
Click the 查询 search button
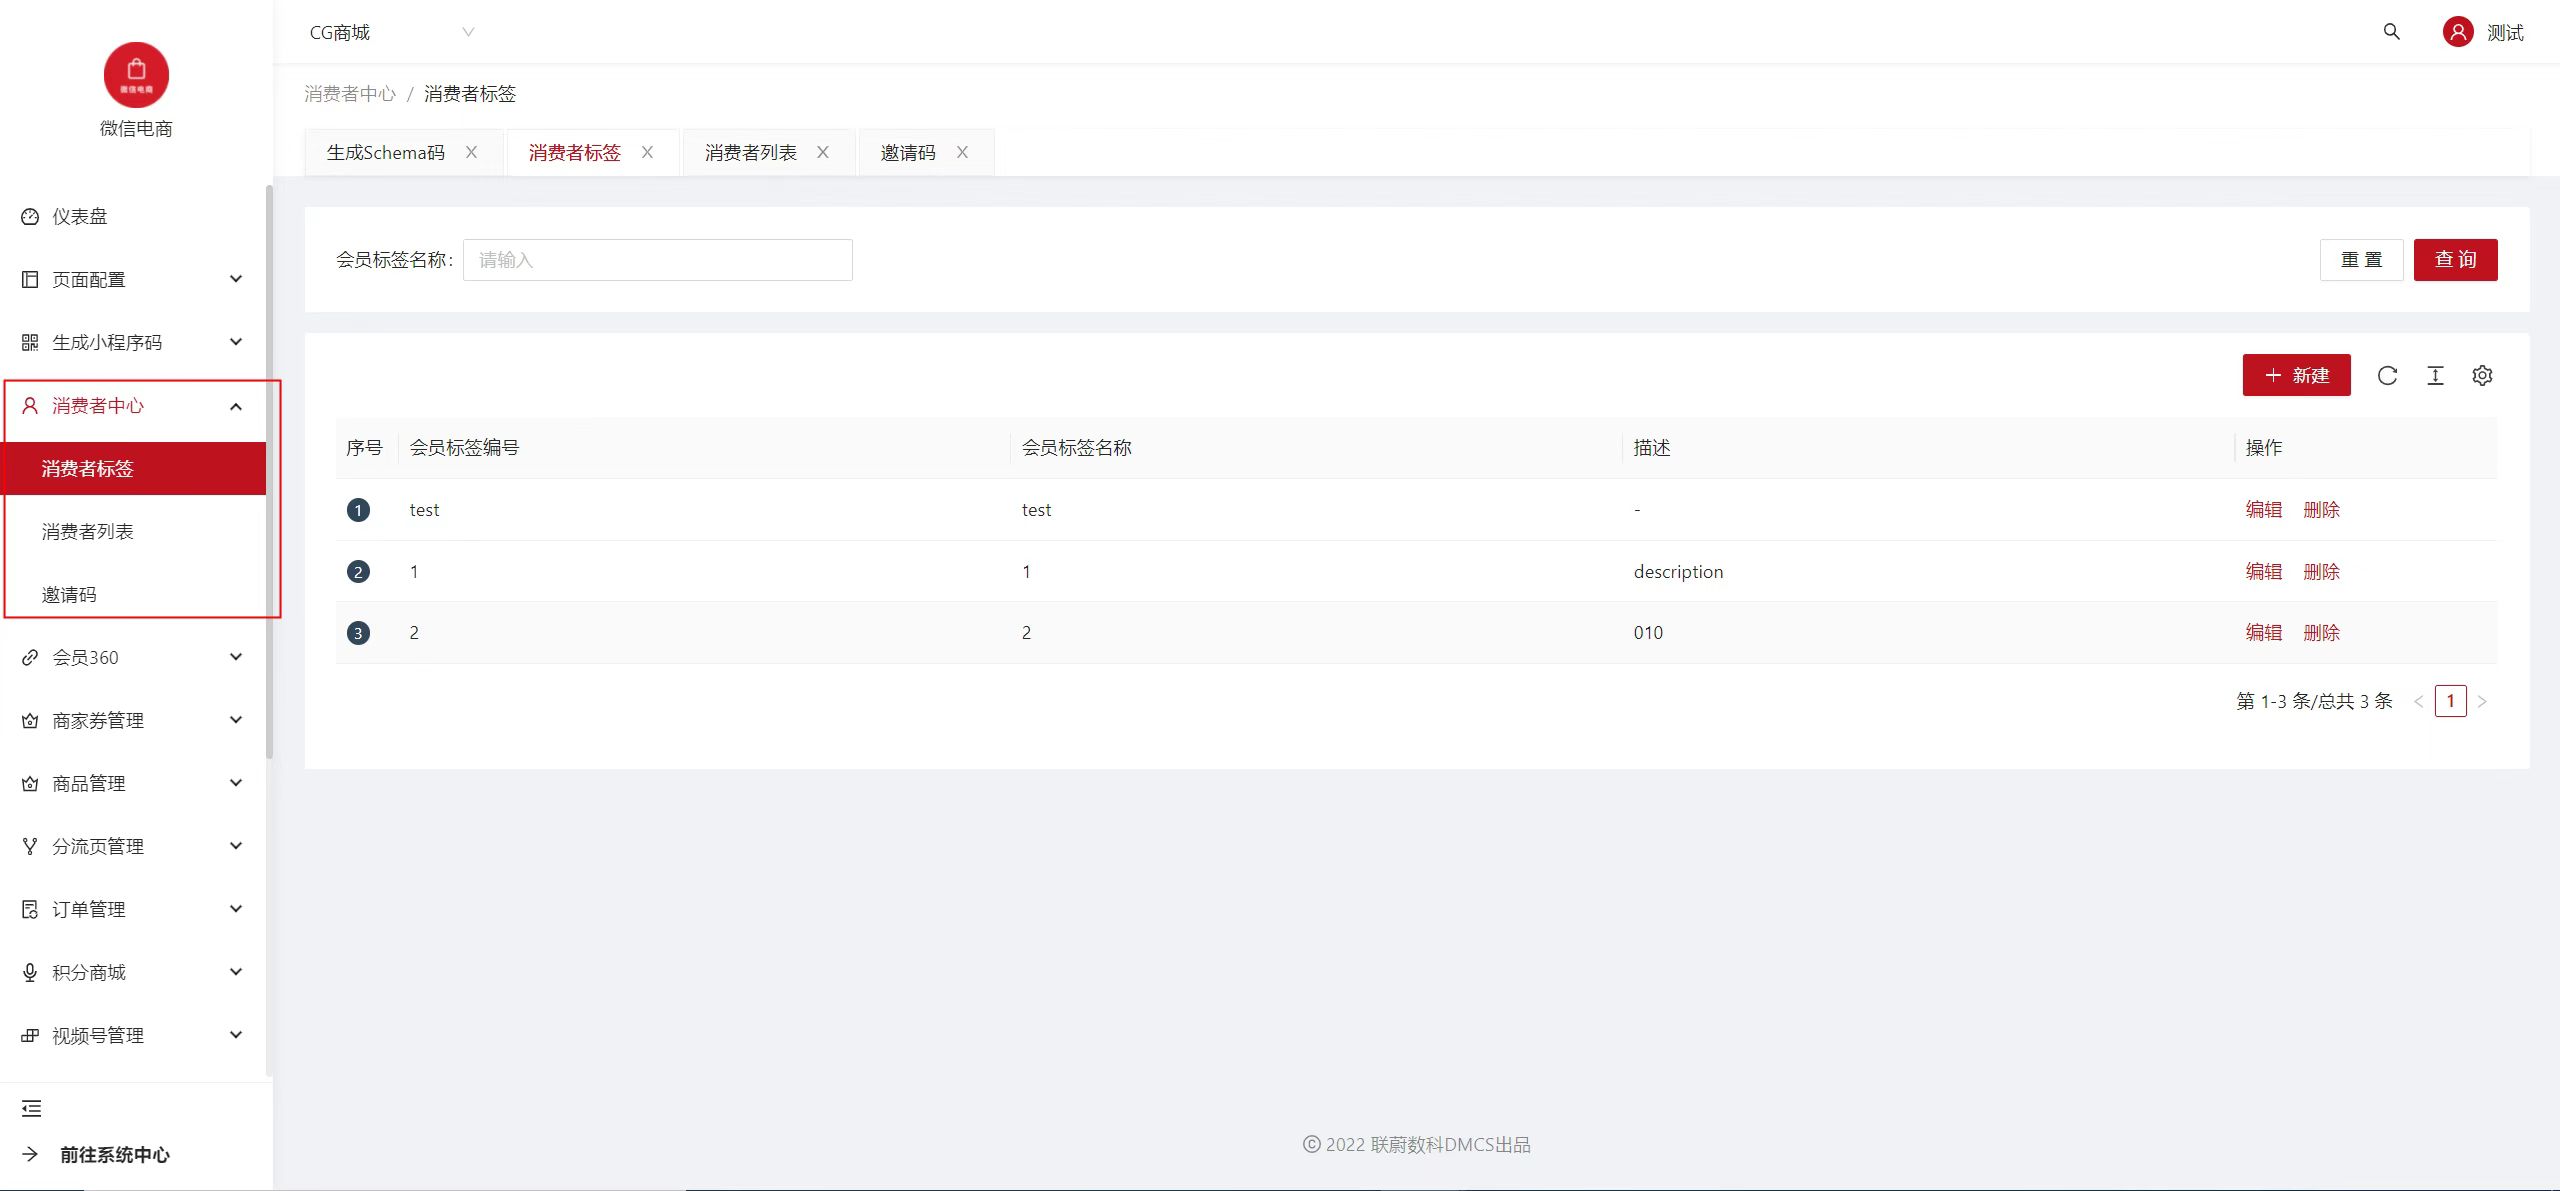coord(2455,260)
